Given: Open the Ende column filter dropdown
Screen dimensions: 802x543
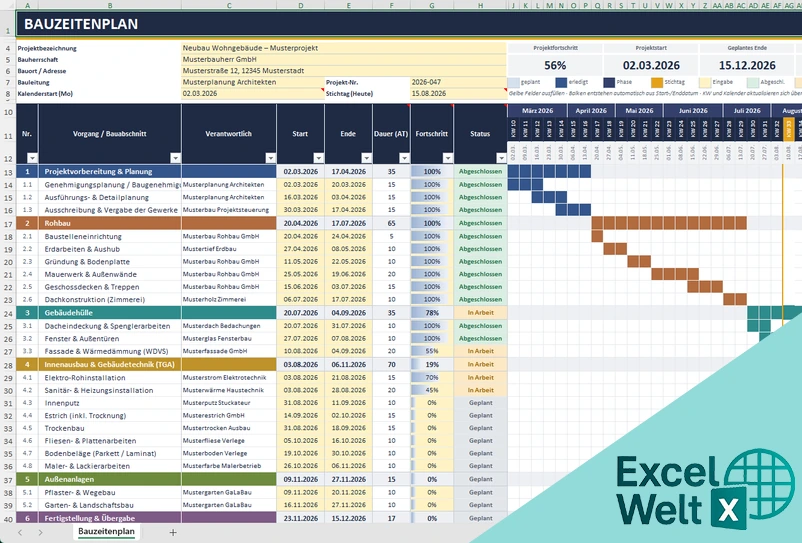Looking at the screenshot, I should click(x=366, y=158).
